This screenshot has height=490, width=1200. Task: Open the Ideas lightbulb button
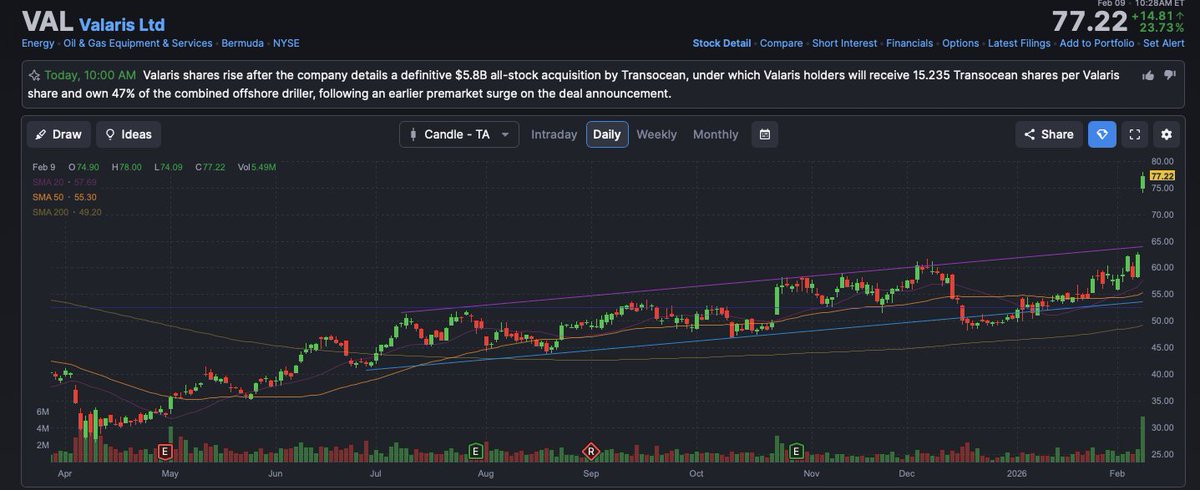coord(128,134)
